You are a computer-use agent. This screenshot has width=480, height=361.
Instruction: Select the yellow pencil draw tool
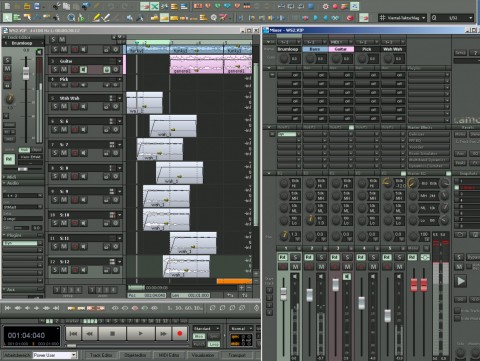click(96, 17)
